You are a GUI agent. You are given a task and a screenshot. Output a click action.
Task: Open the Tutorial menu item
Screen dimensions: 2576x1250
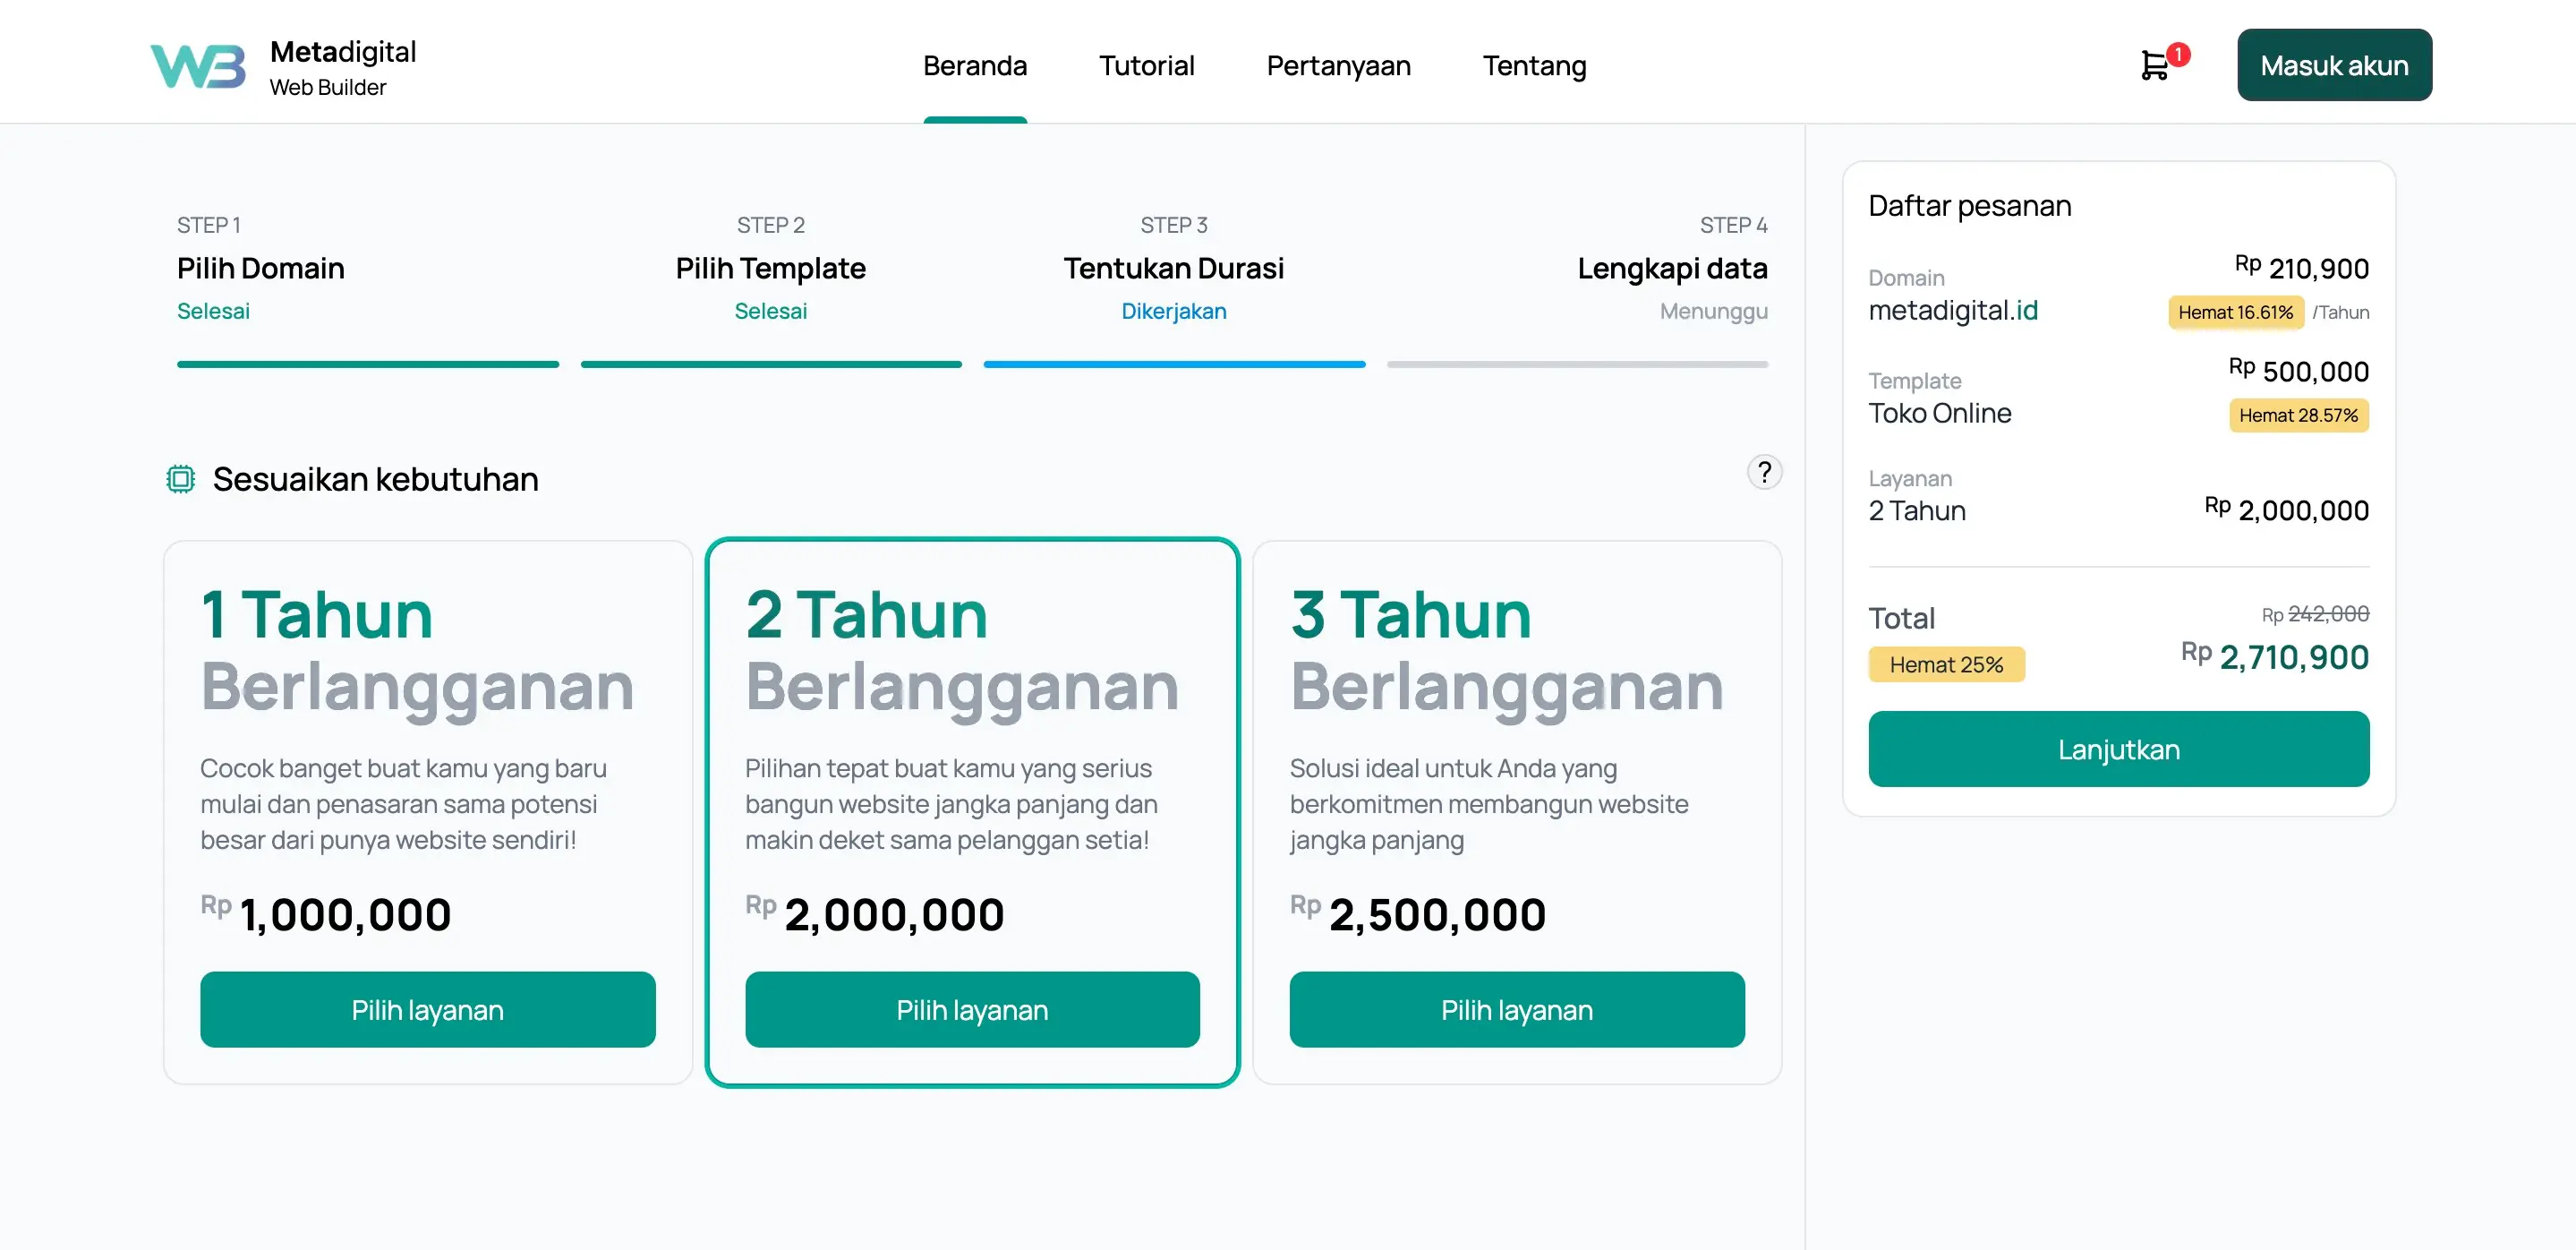[x=1146, y=66]
